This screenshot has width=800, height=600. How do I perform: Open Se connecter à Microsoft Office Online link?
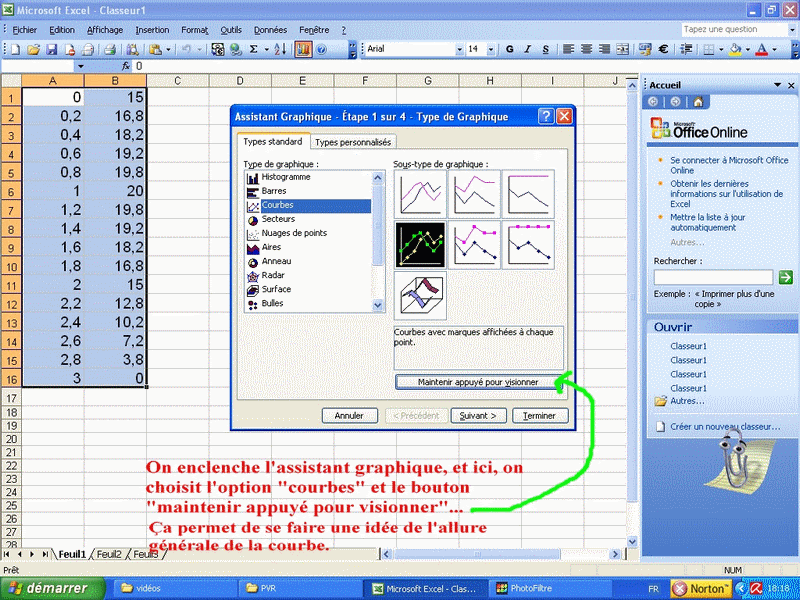729,165
